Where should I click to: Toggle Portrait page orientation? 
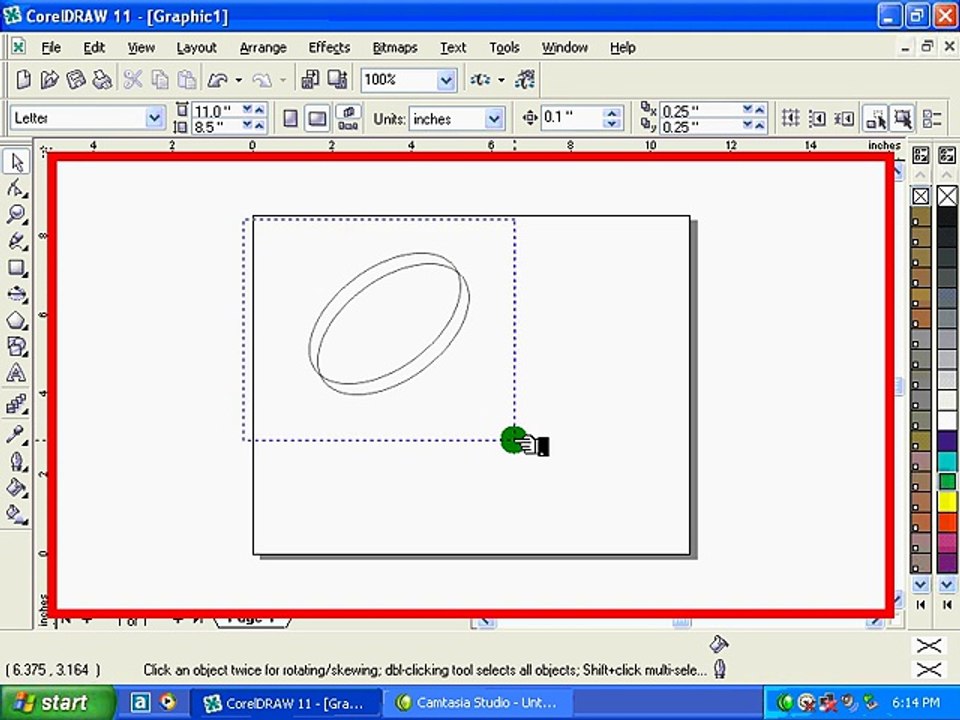pos(290,118)
